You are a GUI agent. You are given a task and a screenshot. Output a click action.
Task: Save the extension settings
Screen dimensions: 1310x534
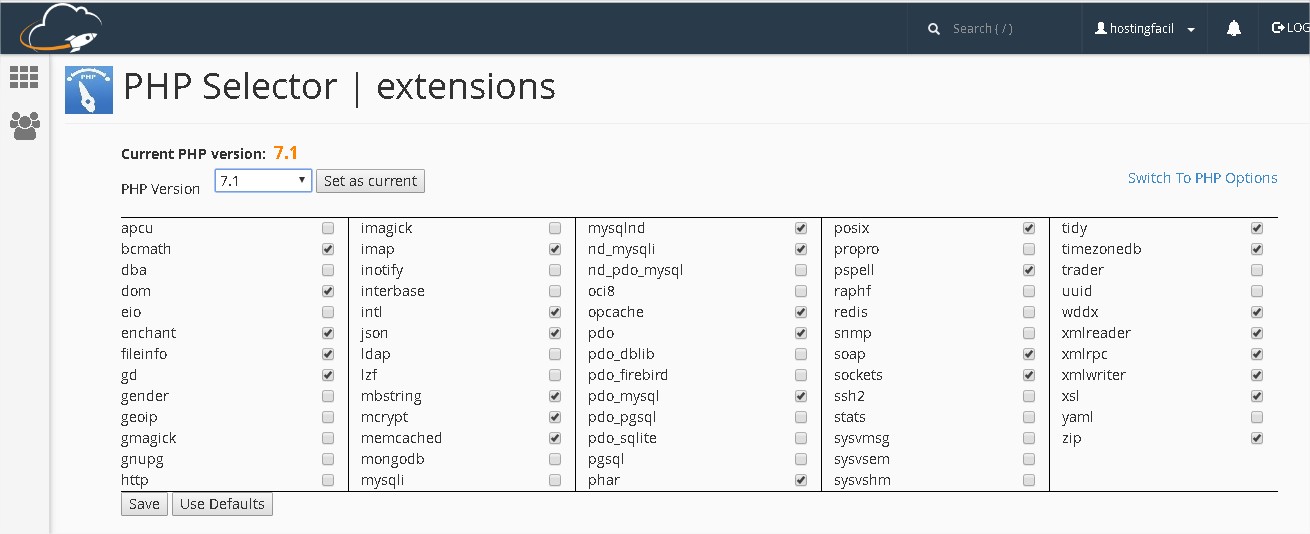[144, 504]
